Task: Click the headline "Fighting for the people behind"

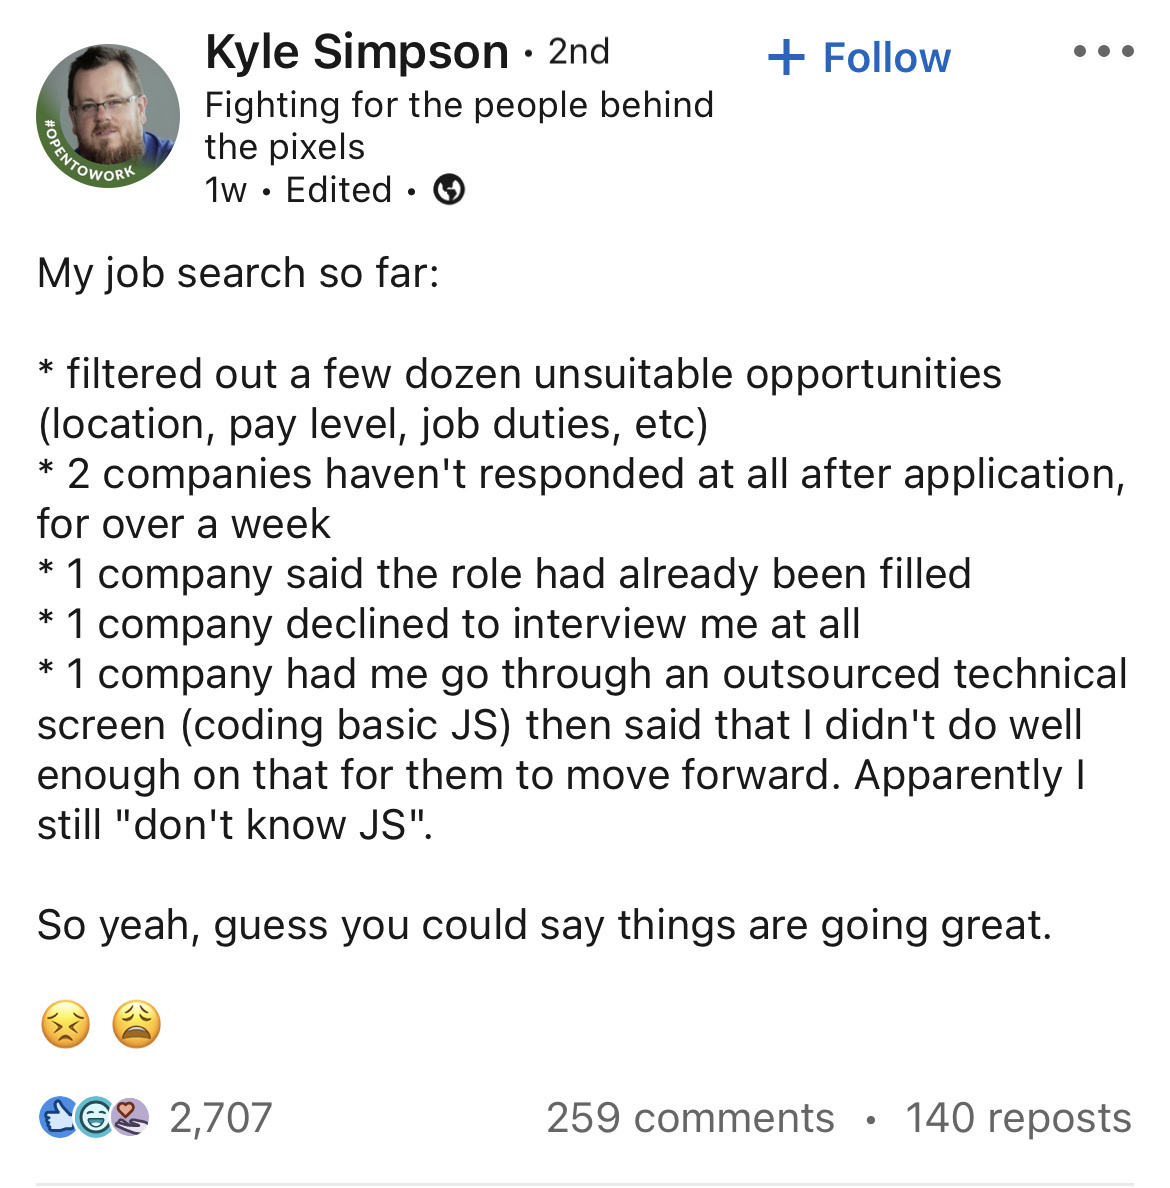Action: (459, 104)
